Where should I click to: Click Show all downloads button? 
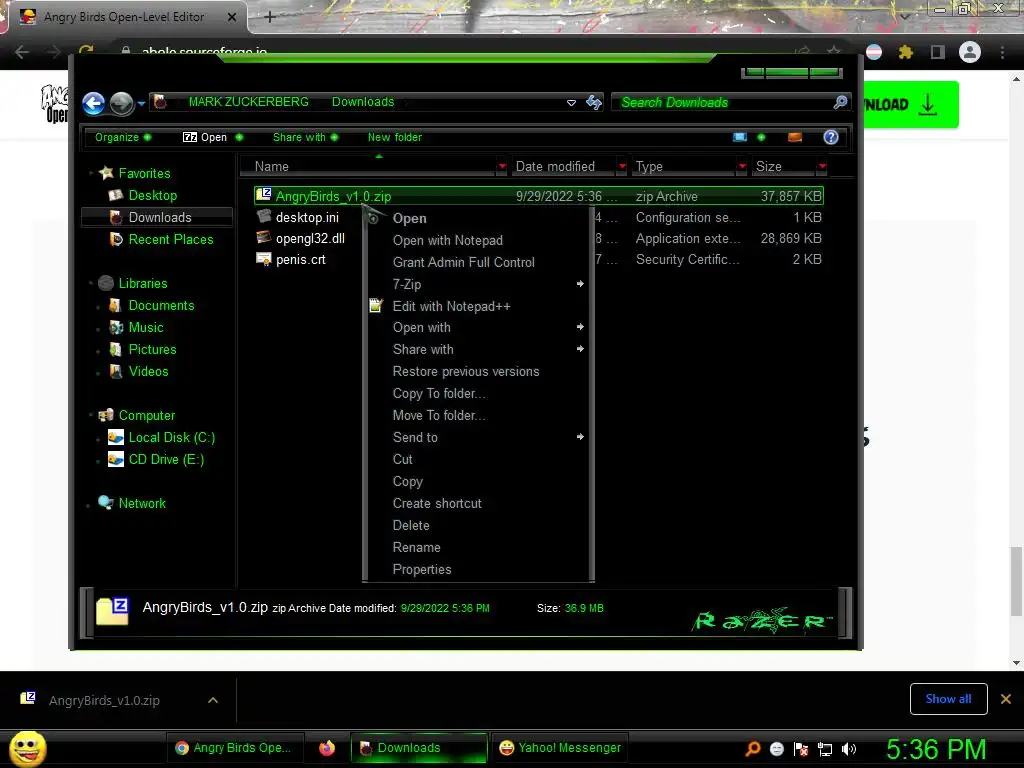tap(948, 699)
